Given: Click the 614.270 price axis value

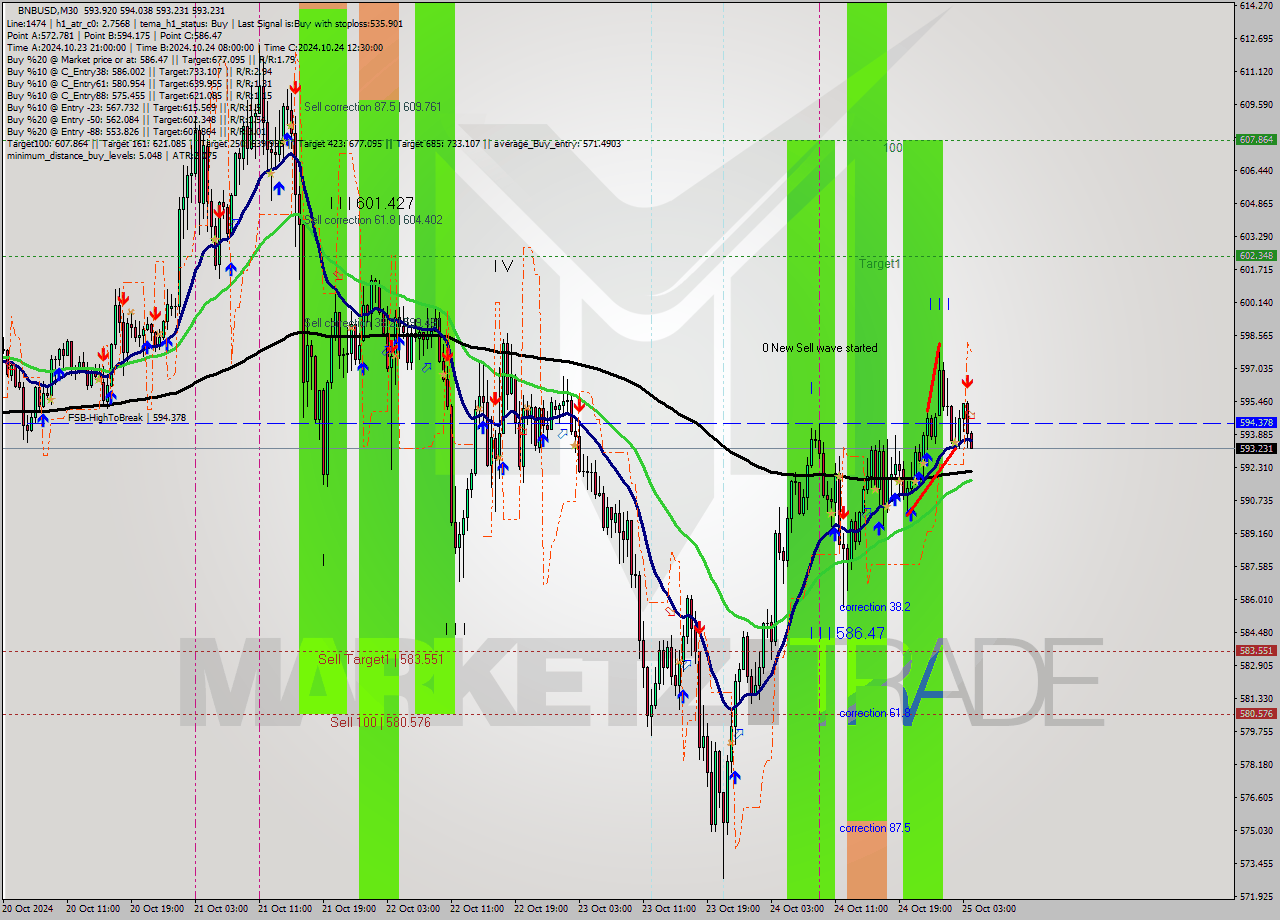Looking at the screenshot, I should pos(1255,6).
